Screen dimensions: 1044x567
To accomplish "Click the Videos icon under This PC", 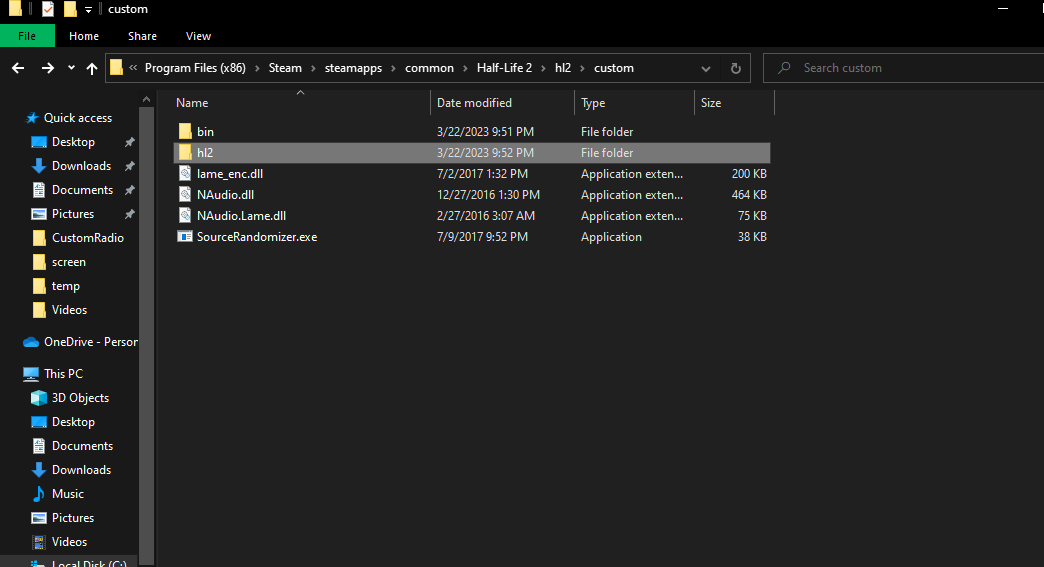I will 39,542.
